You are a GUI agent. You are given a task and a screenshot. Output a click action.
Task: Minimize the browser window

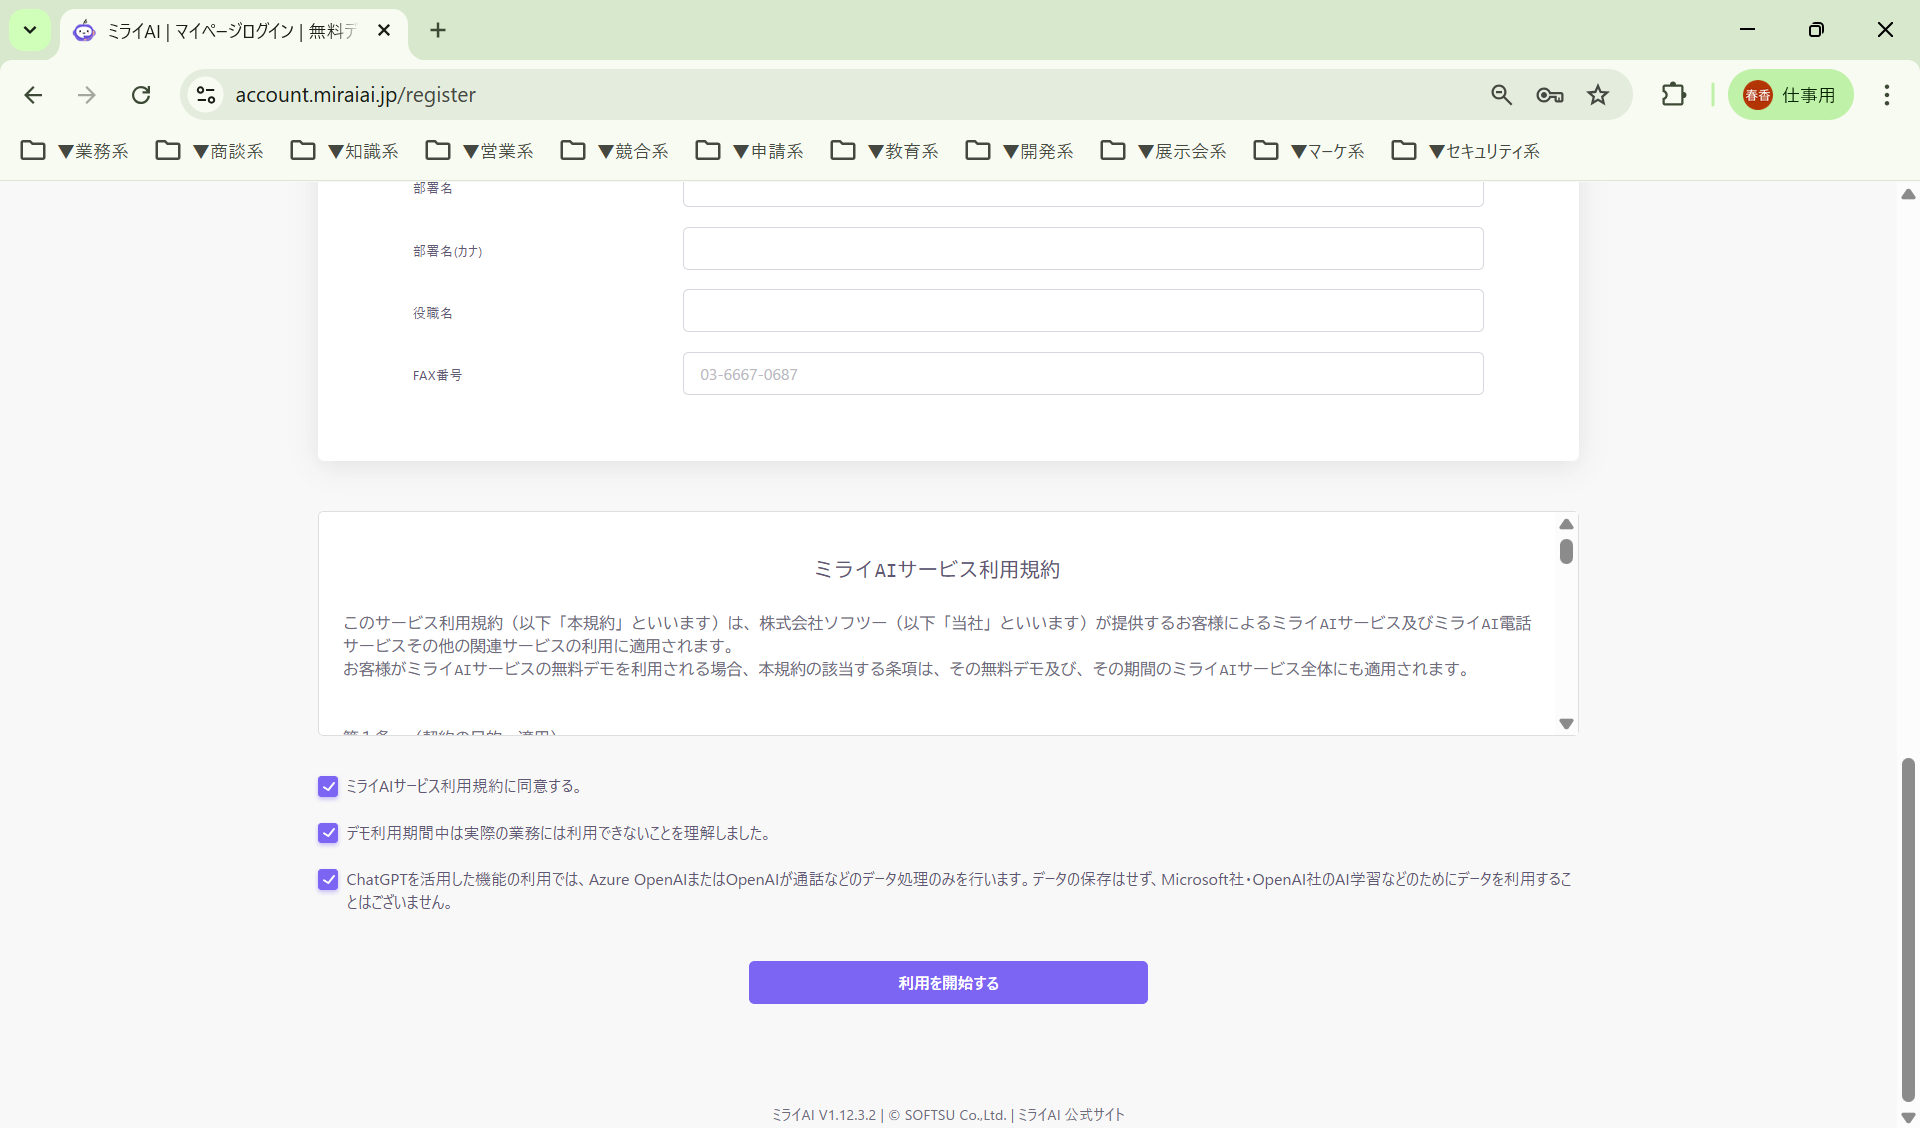click(x=1747, y=30)
